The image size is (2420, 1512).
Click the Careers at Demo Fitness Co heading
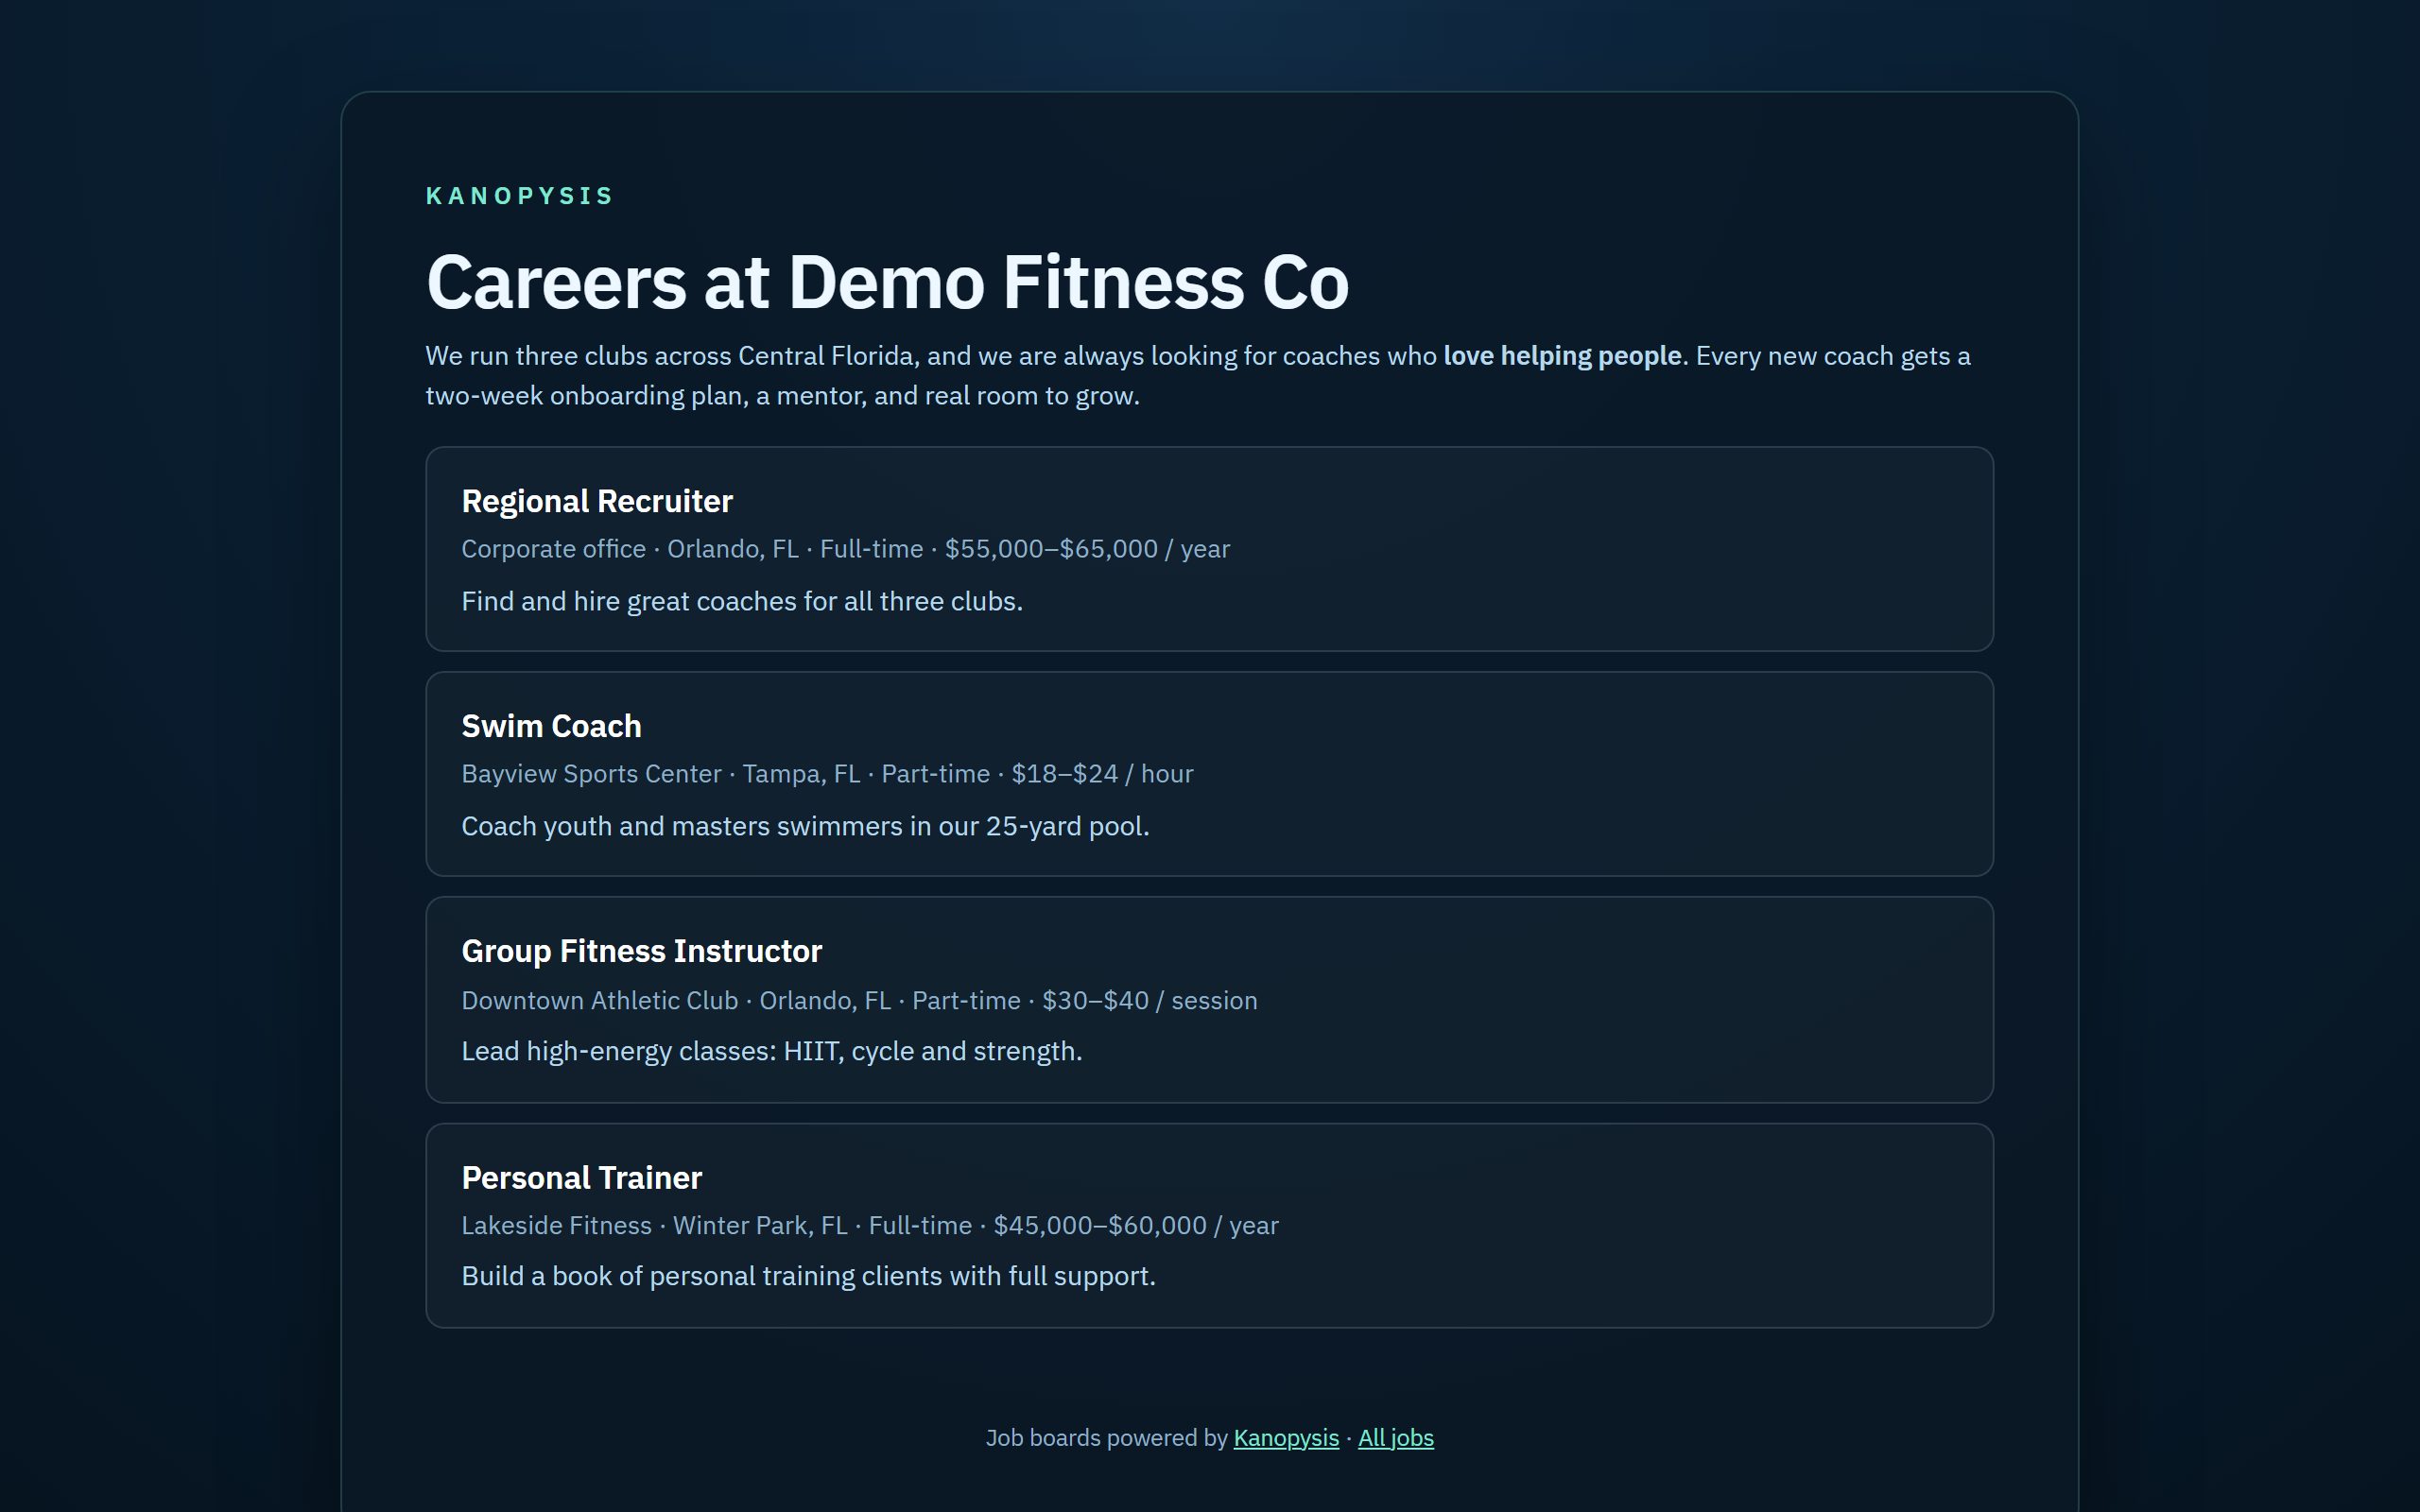[x=887, y=282]
